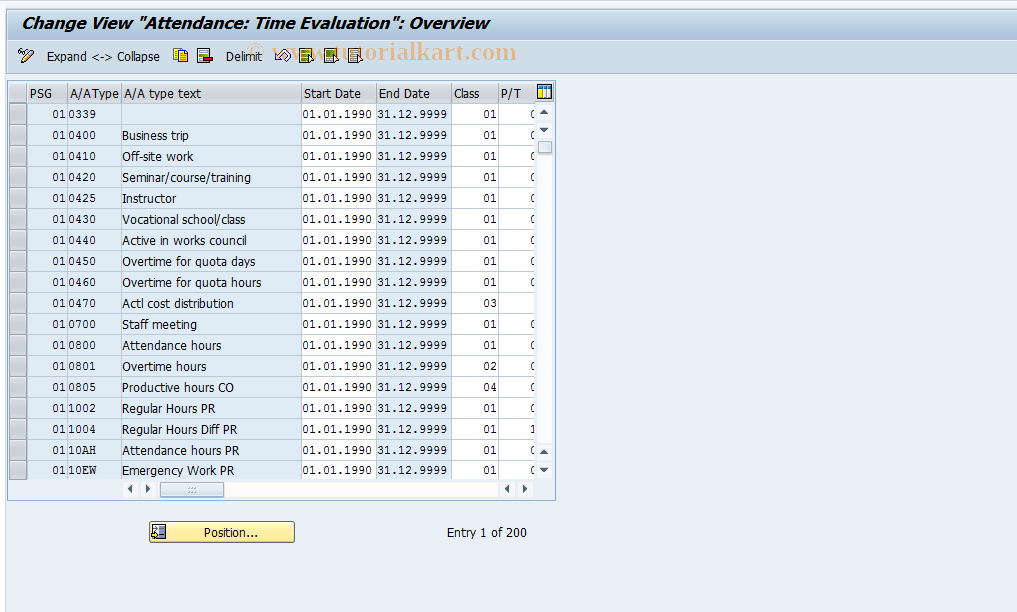Click 'Active in works council' text cell

(x=211, y=241)
